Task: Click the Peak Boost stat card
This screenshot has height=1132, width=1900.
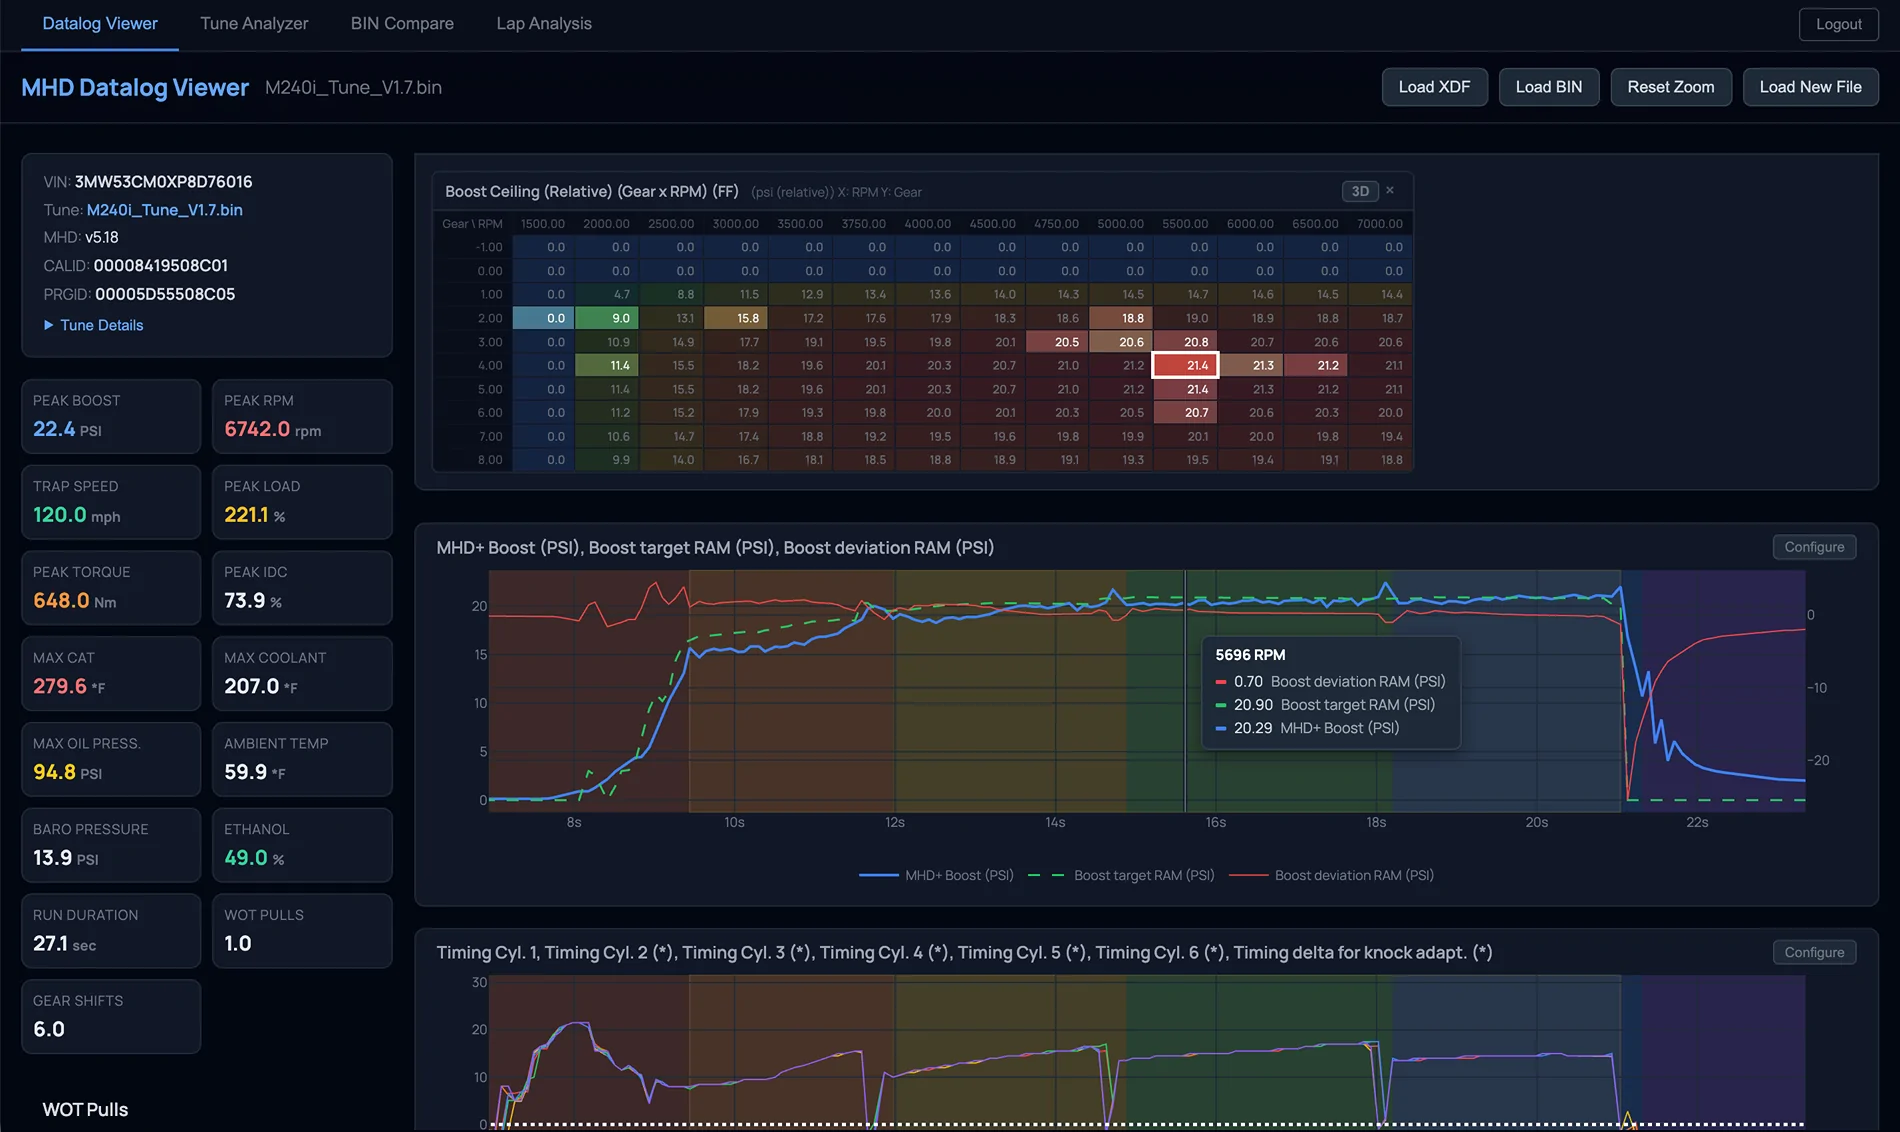Action: point(111,416)
